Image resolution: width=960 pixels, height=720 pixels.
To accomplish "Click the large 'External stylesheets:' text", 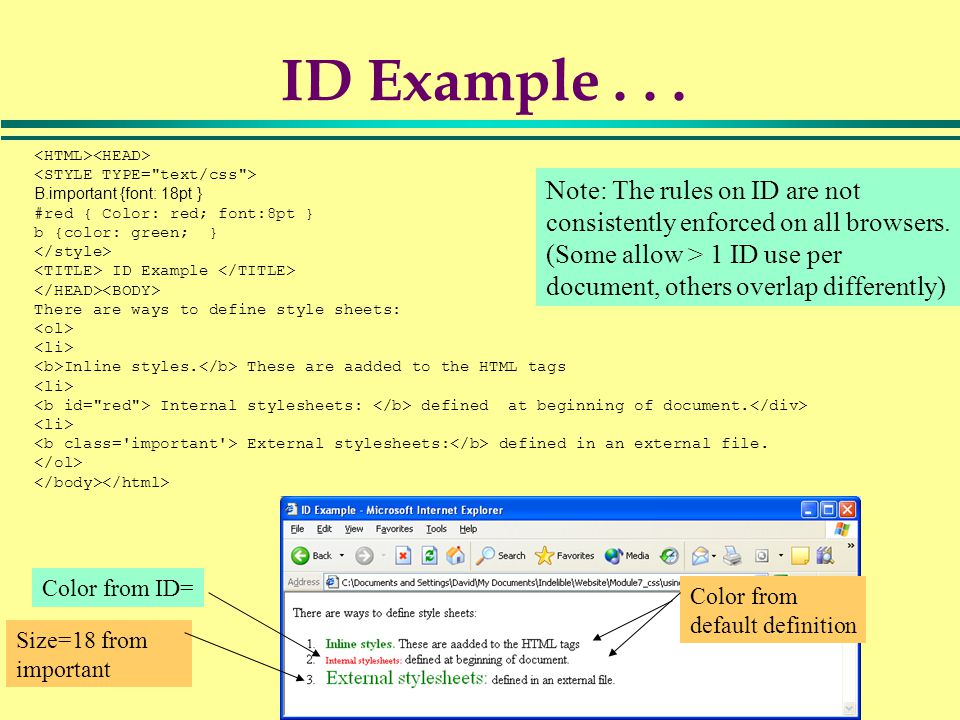I will click(407, 678).
